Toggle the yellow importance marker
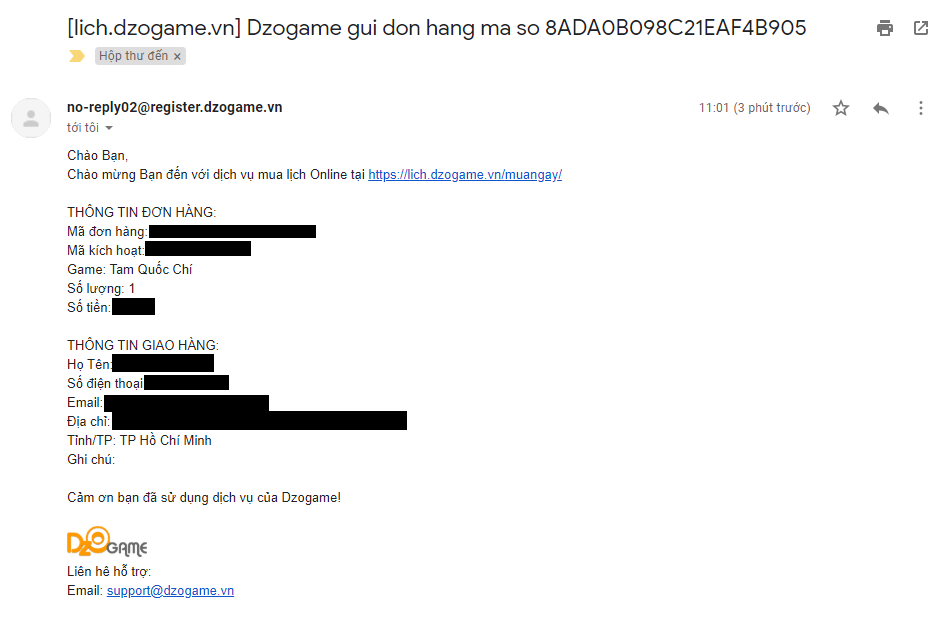Image resolution: width=945 pixels, height=623 pixels. point(77,56)
